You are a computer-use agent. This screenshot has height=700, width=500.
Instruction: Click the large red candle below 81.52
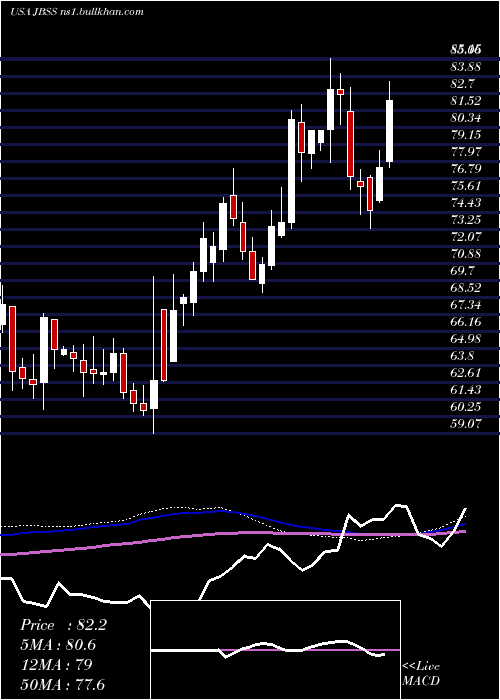pyautogui.click(x=350, y=144)
